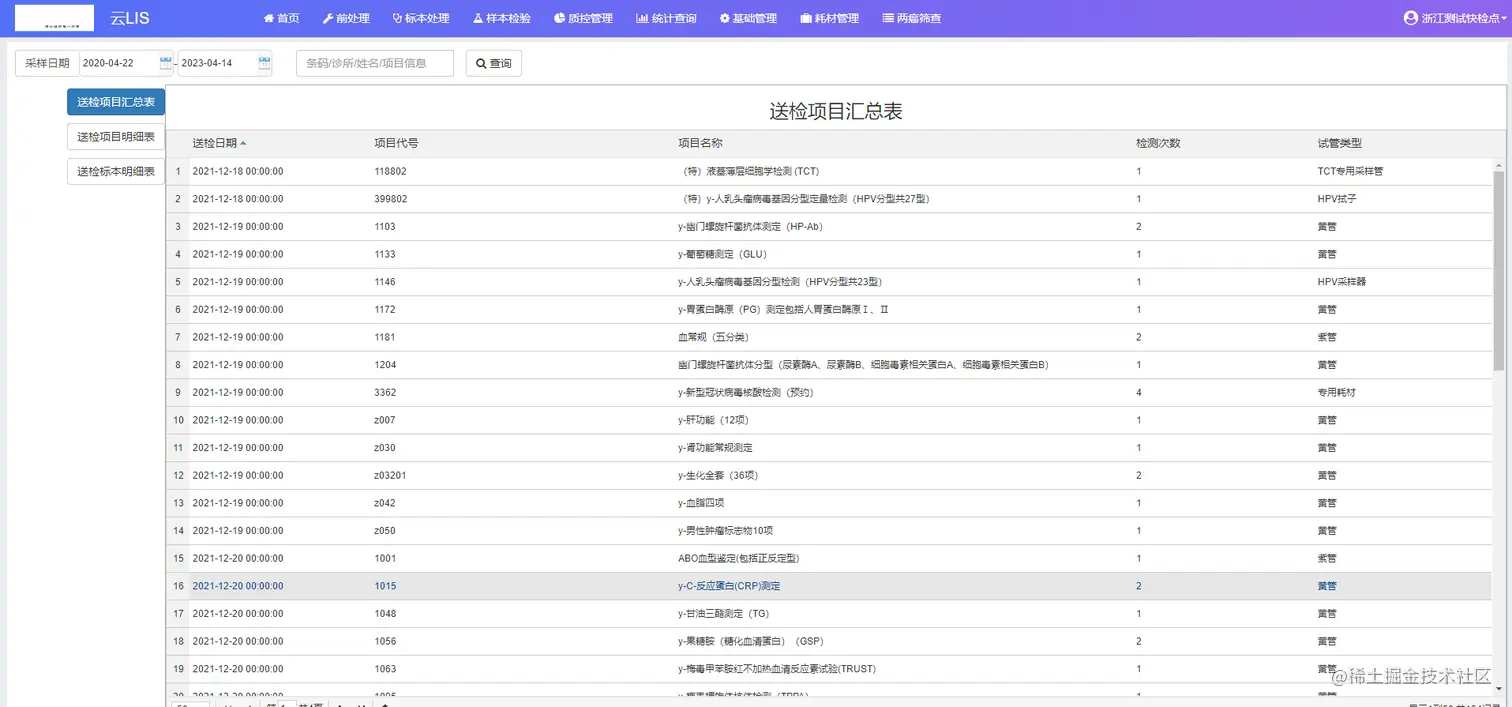
Task: Switch to 送检项目明细表 report
Action: (115, 136)
